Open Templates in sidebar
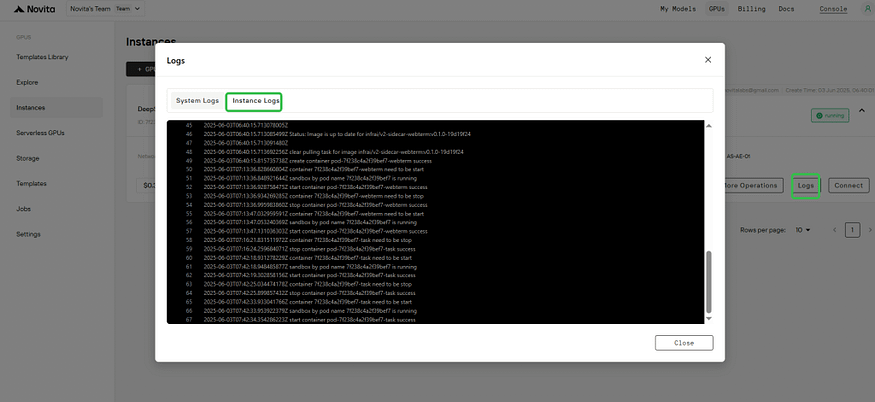The image size is (875, 402). [x=31, y=184]
